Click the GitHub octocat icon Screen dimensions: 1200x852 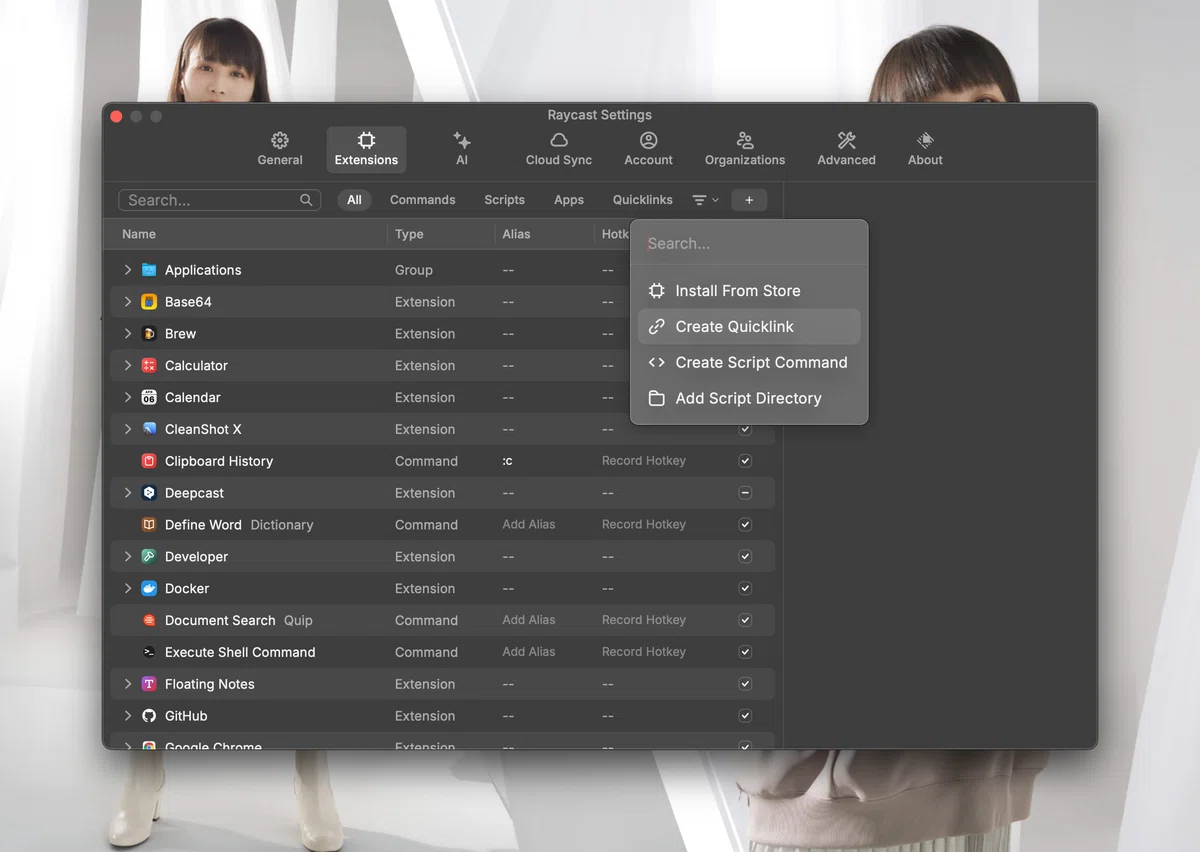pyautogui.click(x=149, y=716)
